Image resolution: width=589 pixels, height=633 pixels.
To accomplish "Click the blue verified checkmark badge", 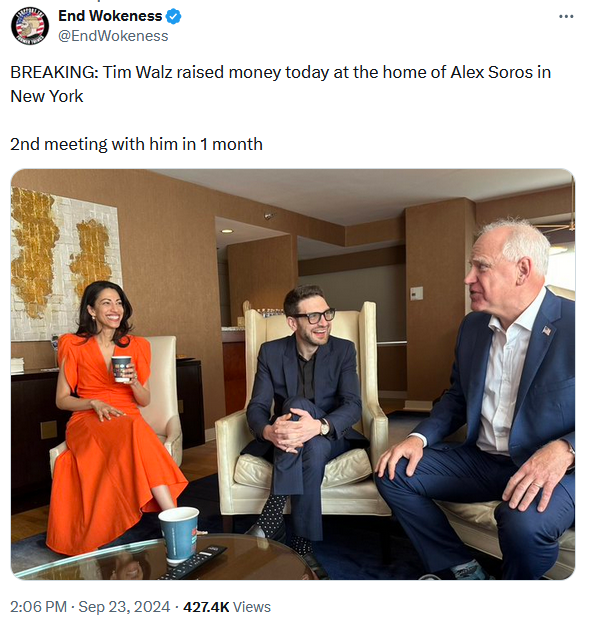I will [x=174, y=17].
